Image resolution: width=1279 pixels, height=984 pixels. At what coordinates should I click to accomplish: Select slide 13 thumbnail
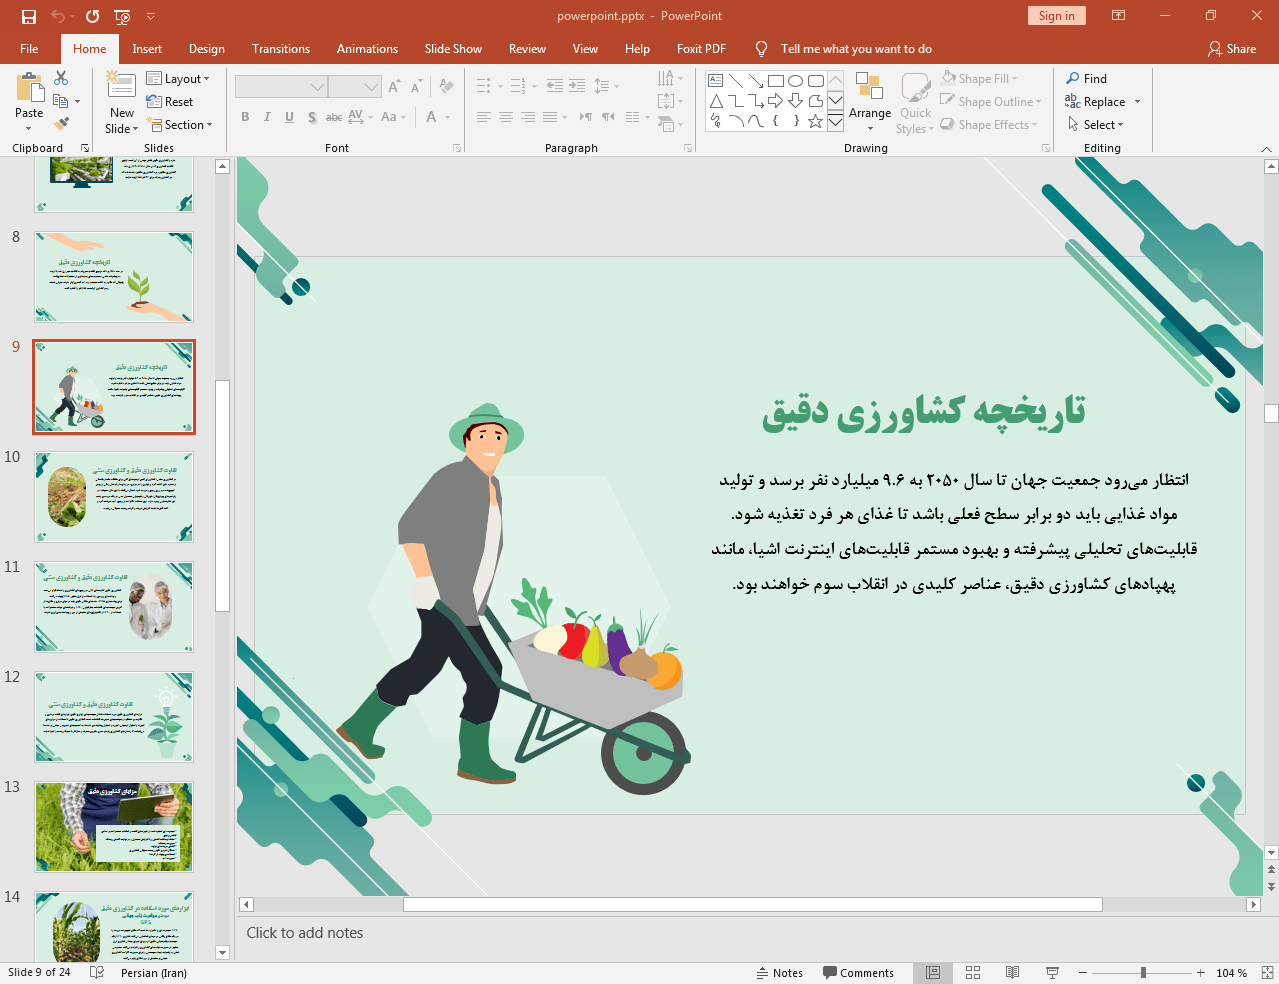[x=114, y=827]
